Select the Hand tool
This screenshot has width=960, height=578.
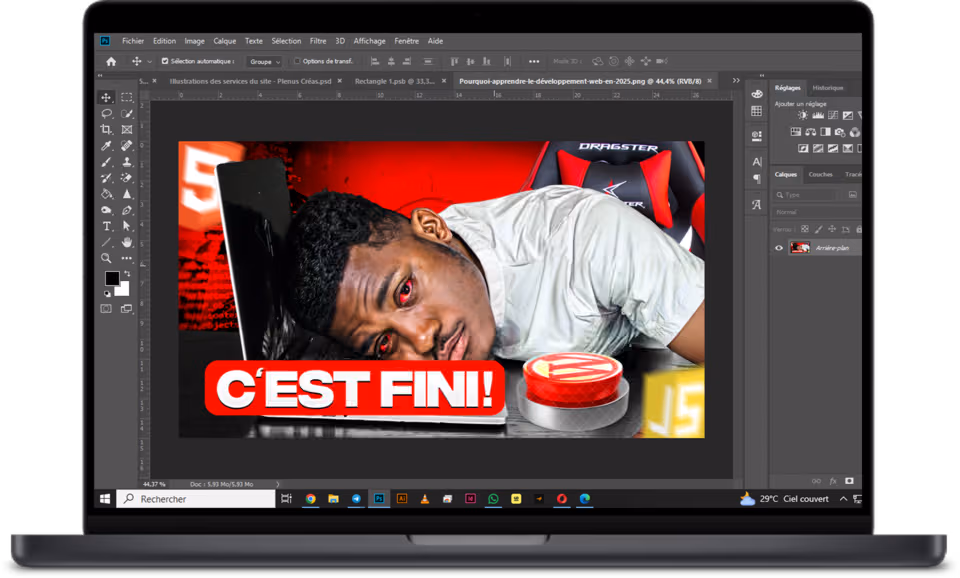point(127,242)
